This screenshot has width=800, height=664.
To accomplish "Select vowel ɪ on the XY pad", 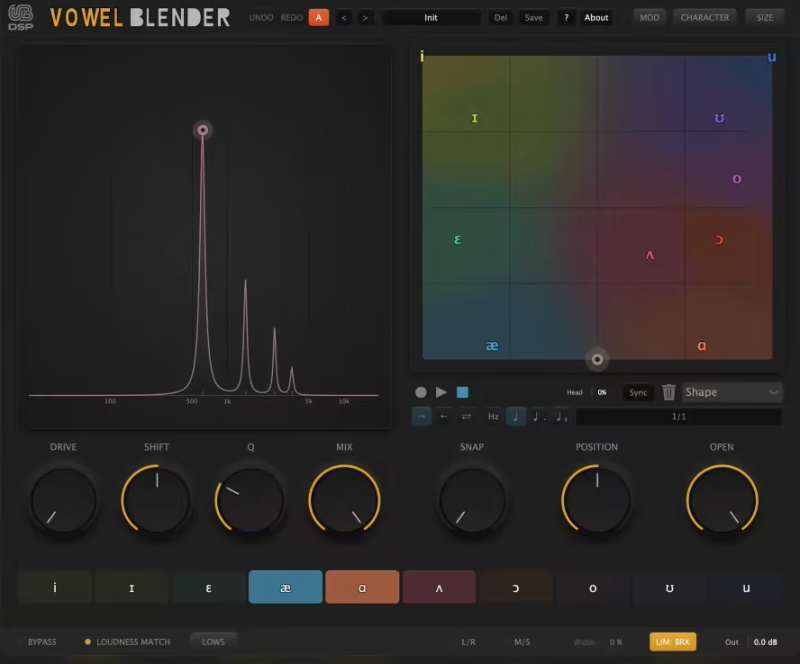I will (x=474, y=118).
